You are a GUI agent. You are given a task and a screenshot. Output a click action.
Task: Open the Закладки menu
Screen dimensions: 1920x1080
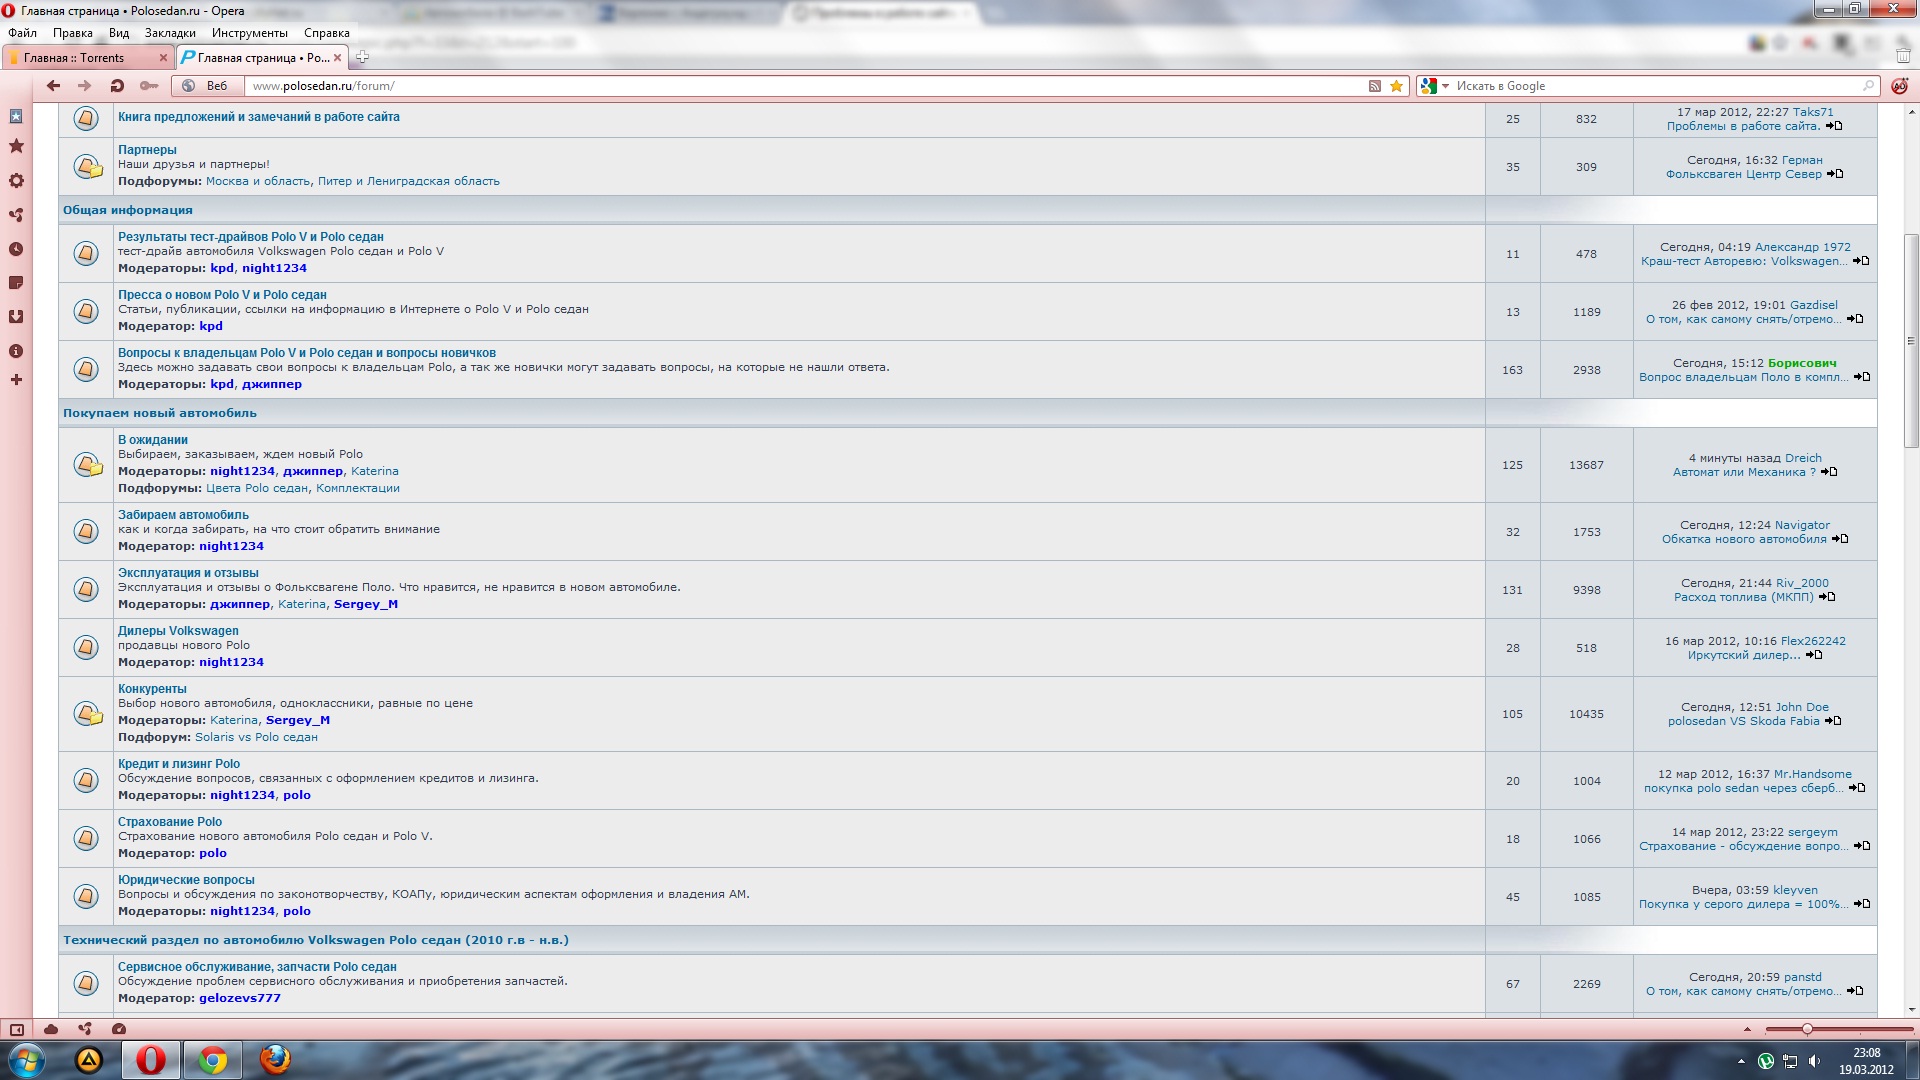tap(170, 33)
